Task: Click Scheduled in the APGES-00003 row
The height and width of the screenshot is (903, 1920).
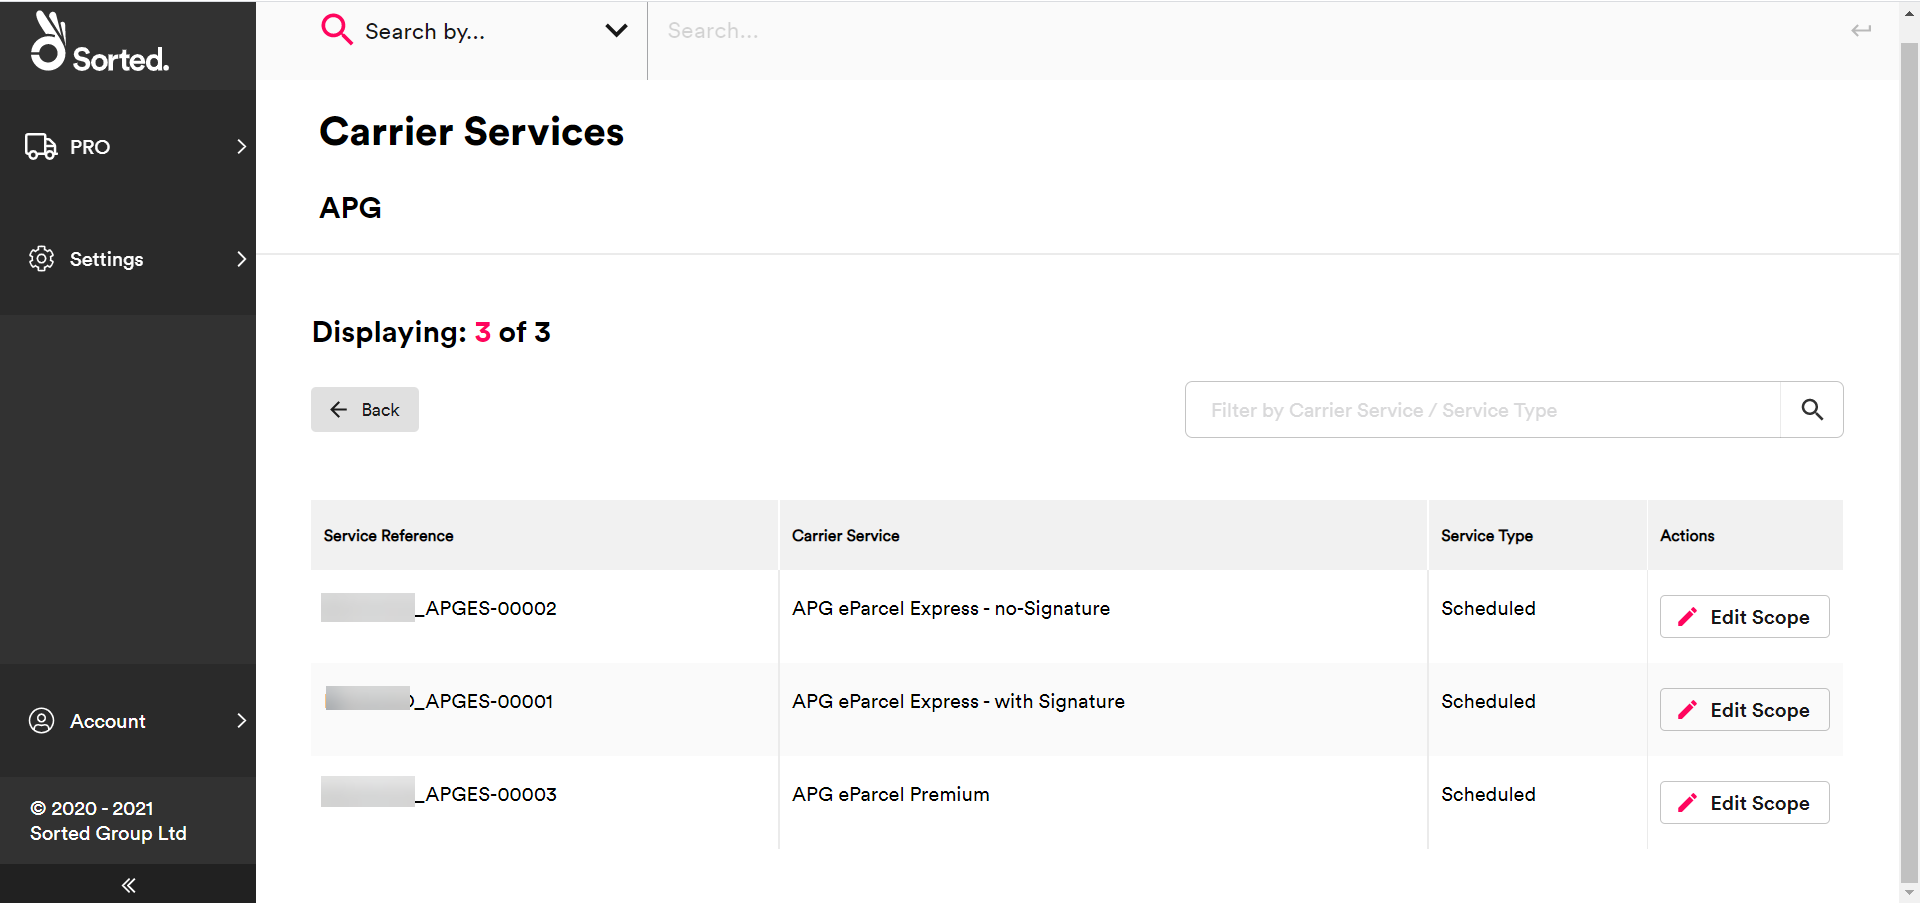Action: (1488, 794)
